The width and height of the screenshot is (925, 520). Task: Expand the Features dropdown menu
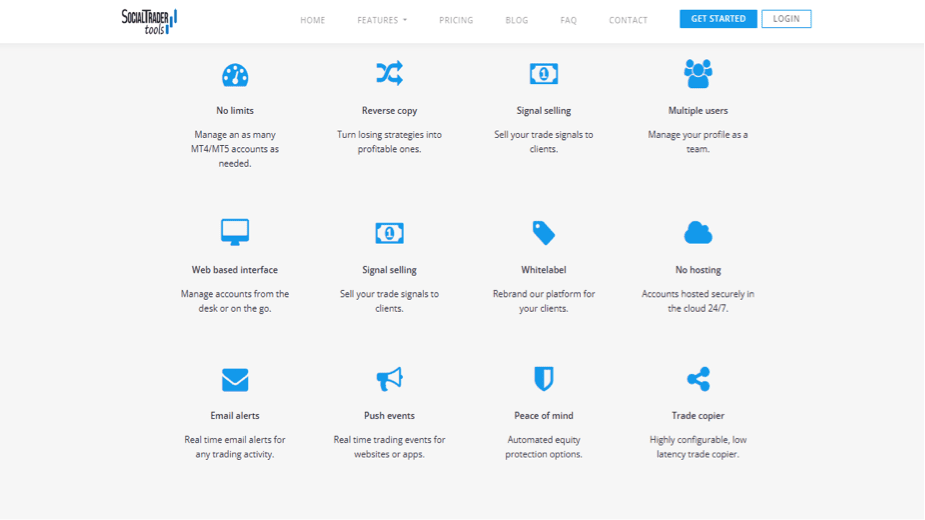(x=382, y=20)
